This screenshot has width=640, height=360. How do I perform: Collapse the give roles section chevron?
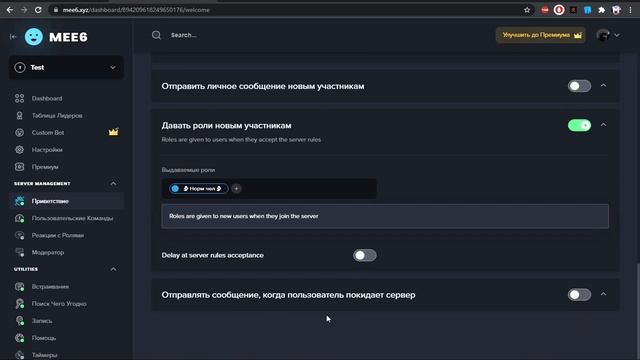603,125
